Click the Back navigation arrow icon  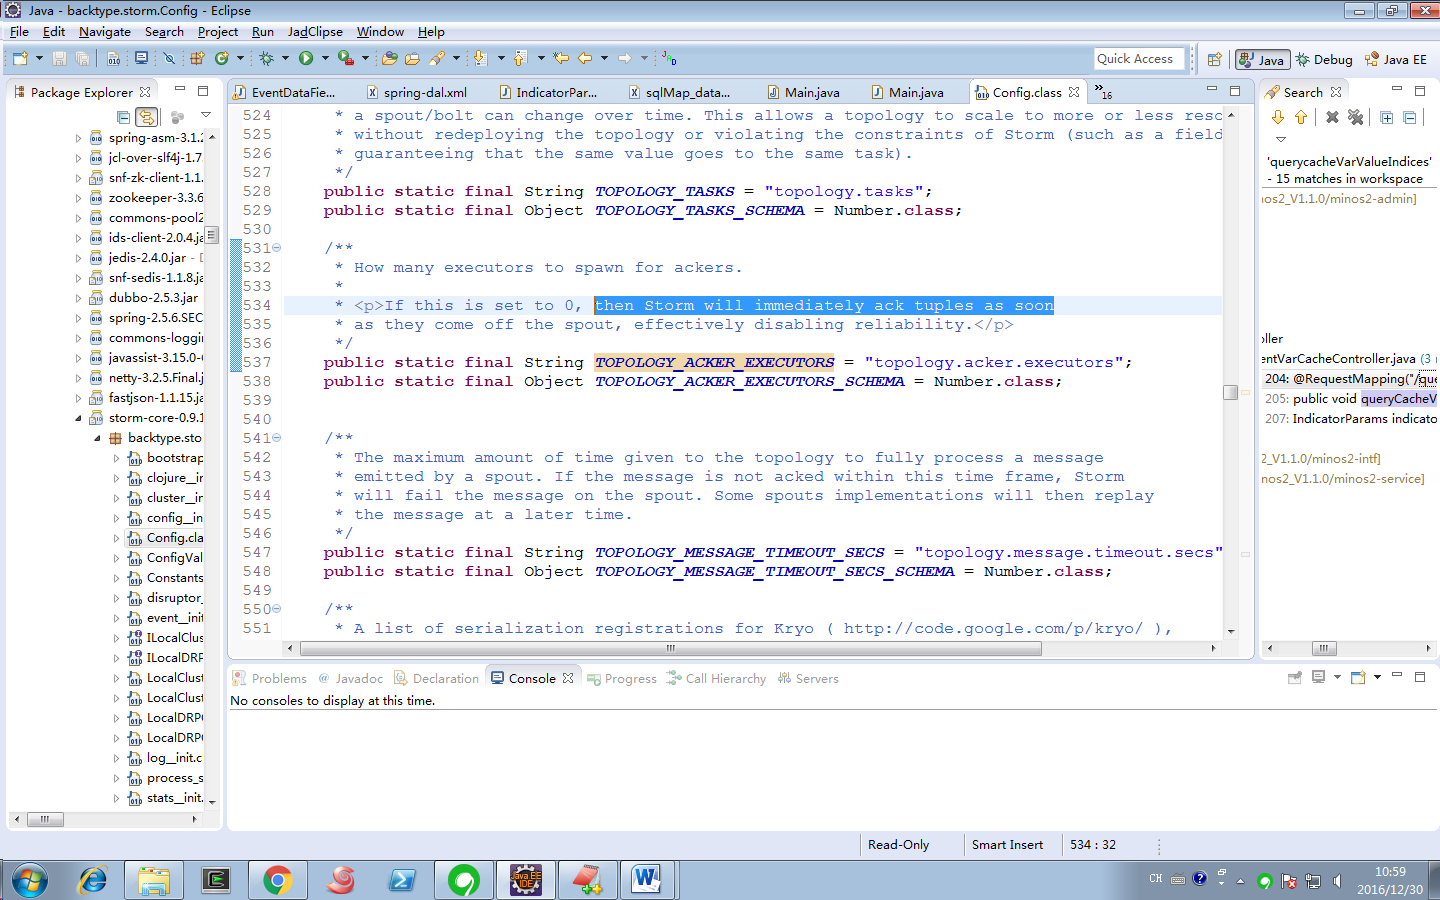[x=585, y=58]
